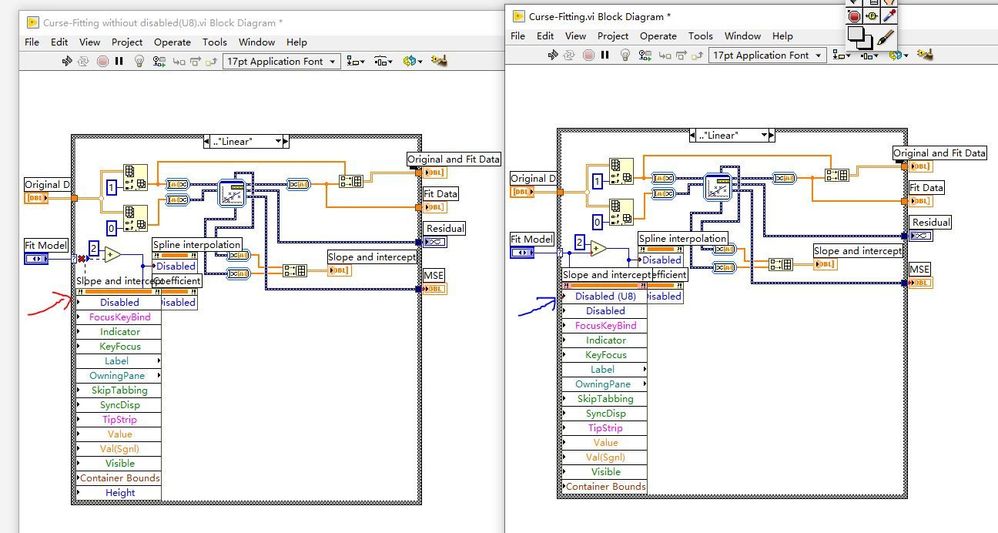The height and width of the screenshot is (533, 998).
Task: Click Step Over in Curse-Fitting.vi toolbar
Action: point(680,55)
